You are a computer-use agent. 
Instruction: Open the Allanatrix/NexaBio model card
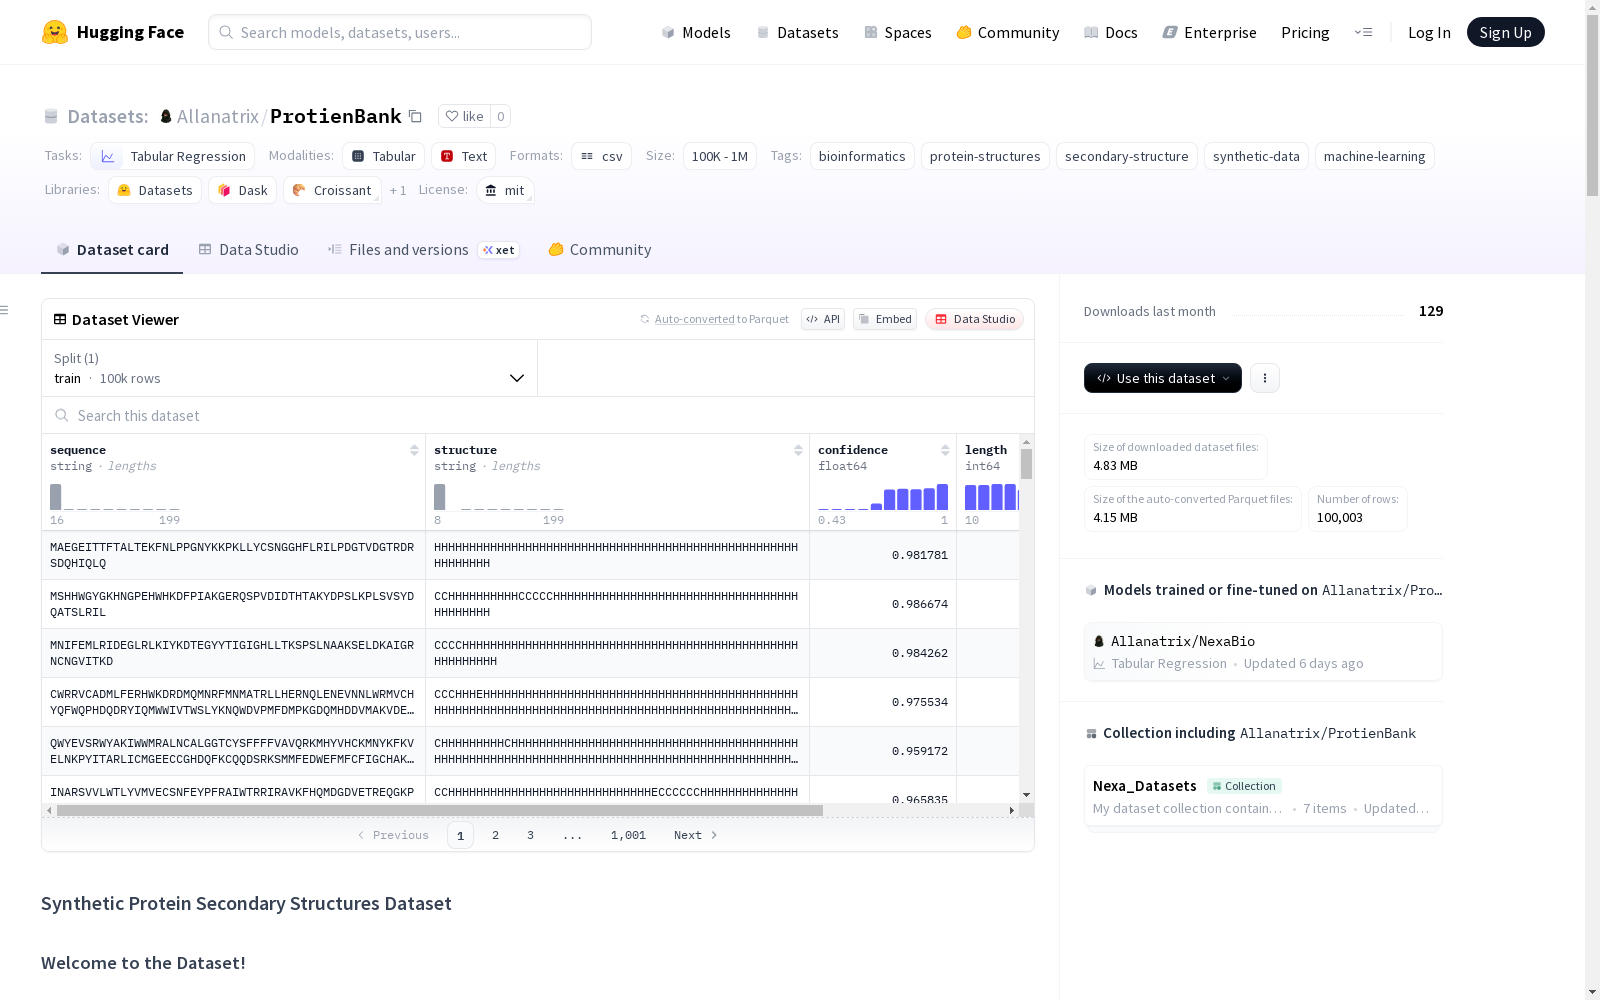click(1263, 652)
